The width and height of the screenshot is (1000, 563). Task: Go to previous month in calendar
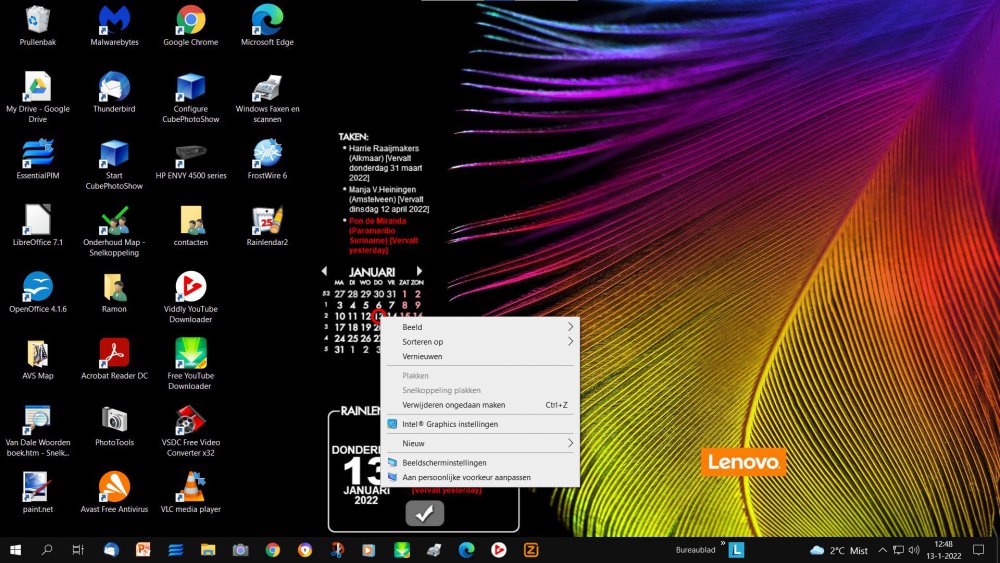pos(324,271)
